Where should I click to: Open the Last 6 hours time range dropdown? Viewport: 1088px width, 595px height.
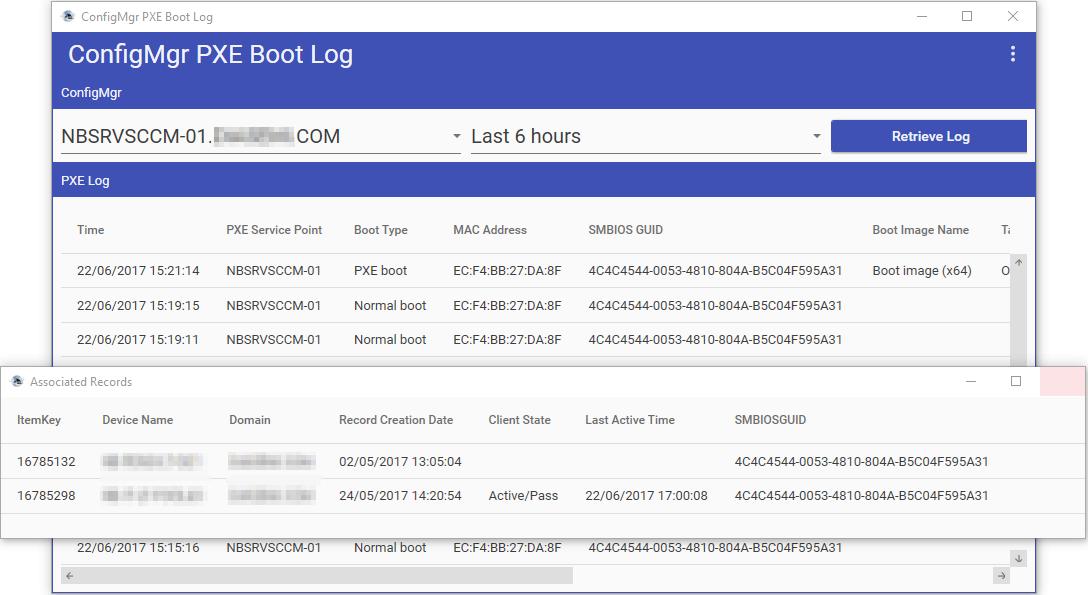coord(816,136)
